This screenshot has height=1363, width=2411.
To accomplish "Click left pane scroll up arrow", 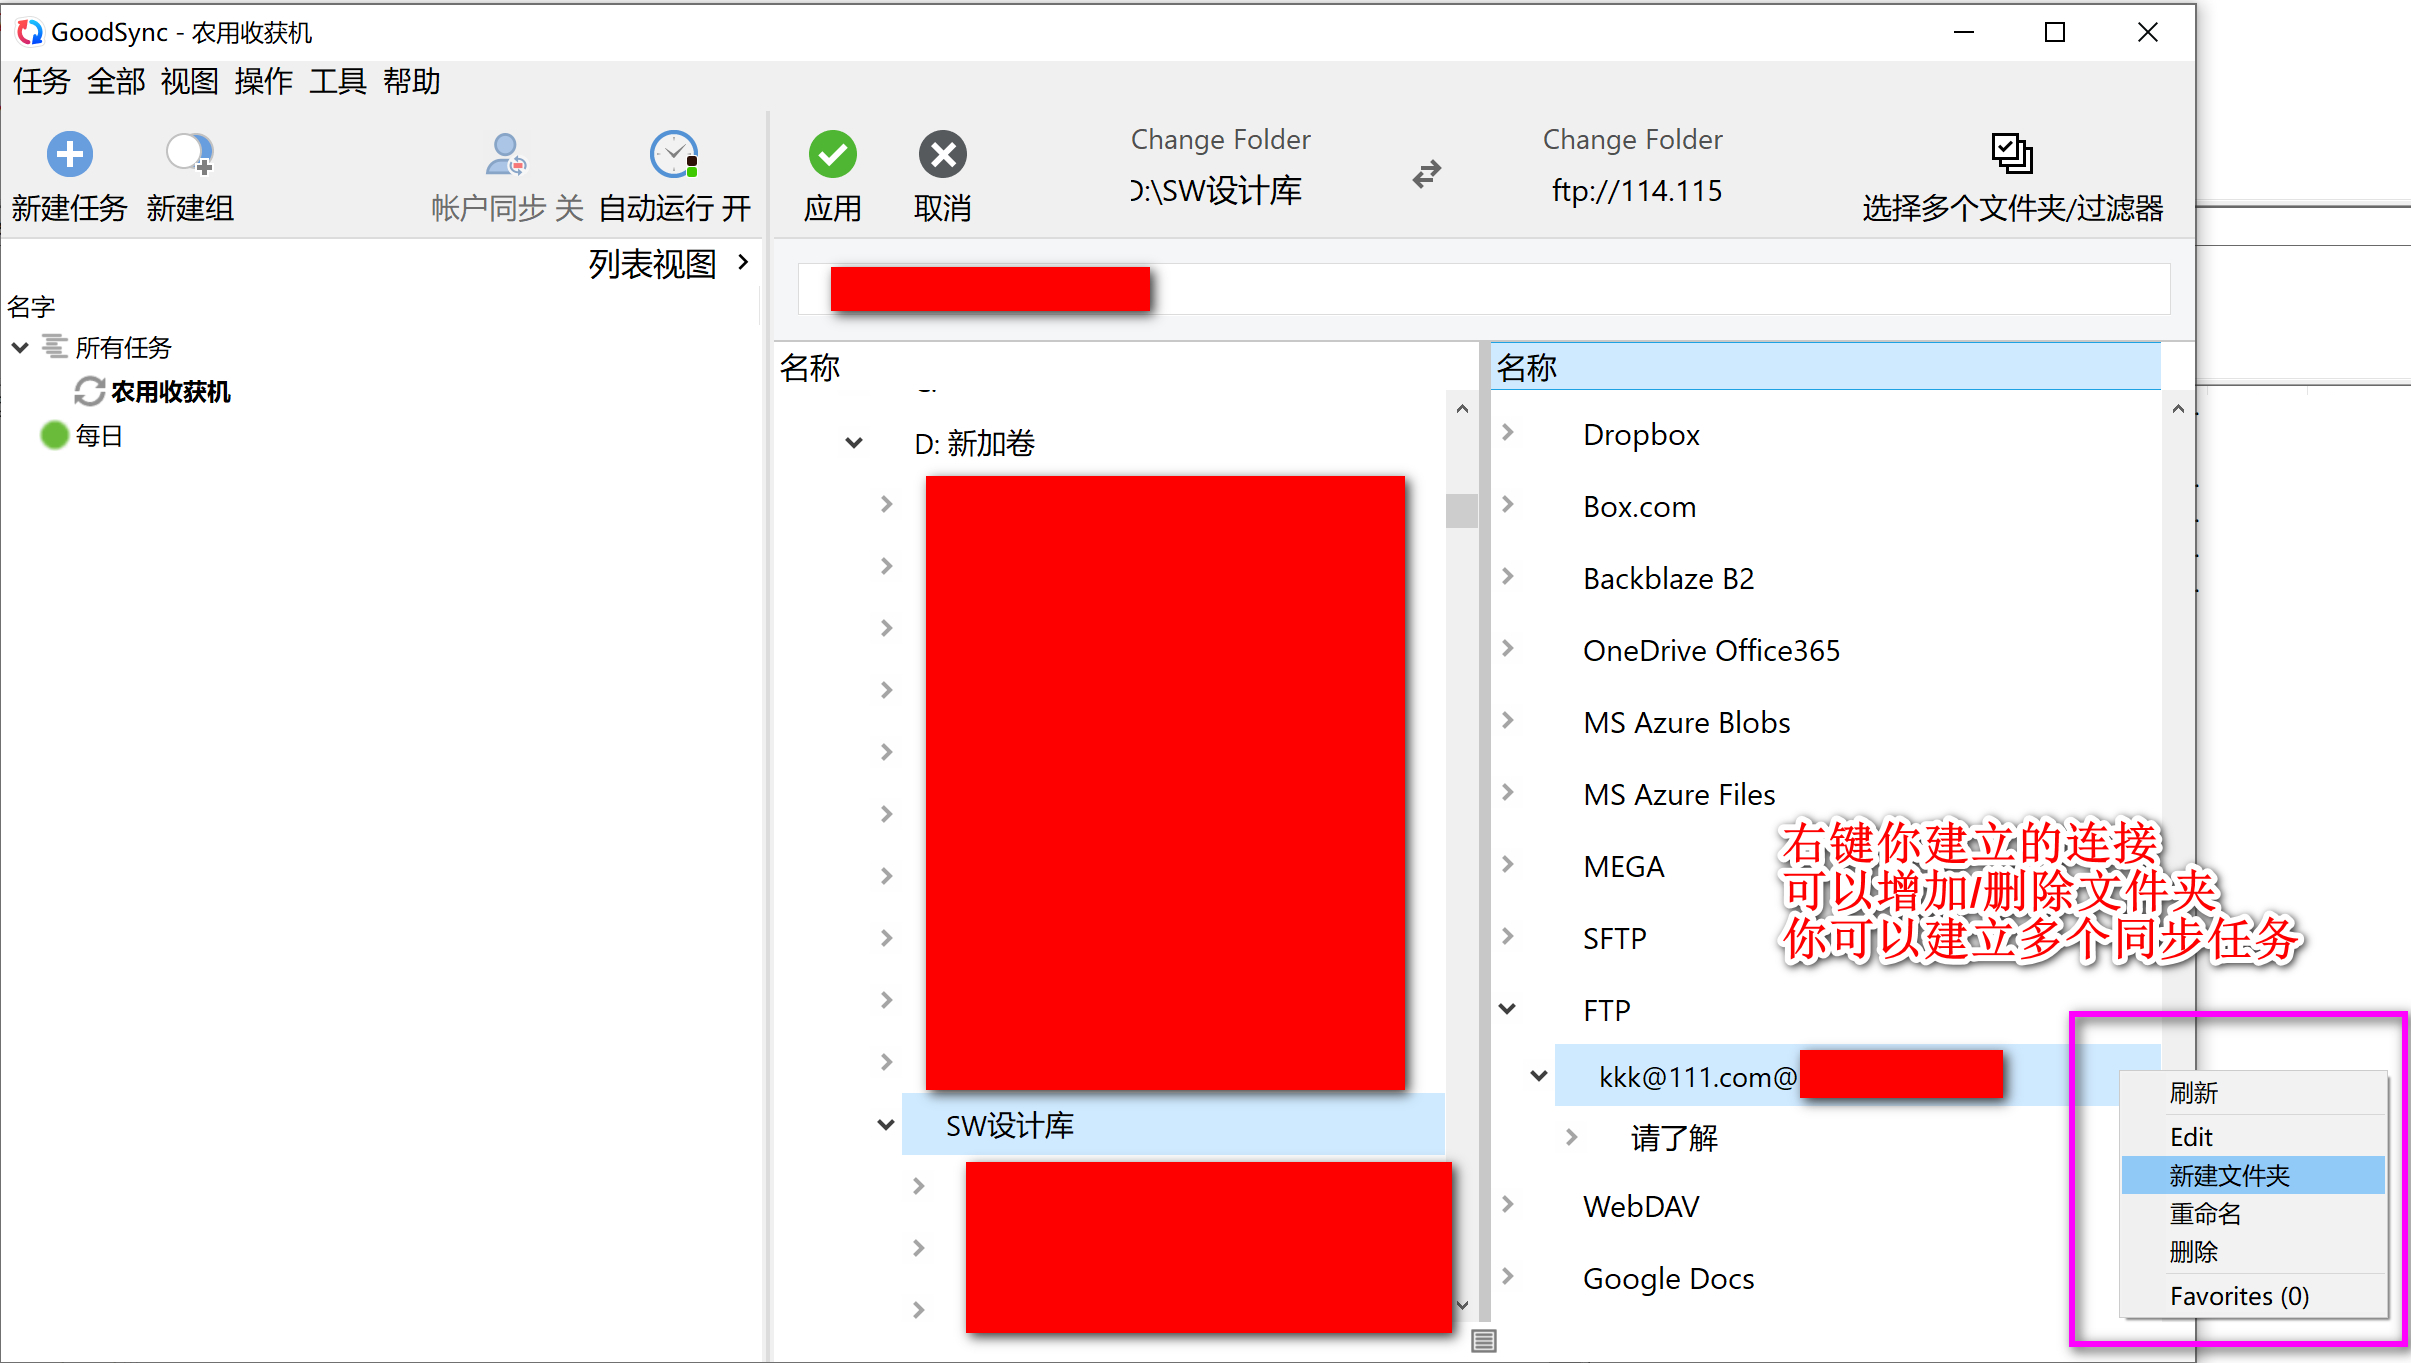I will tap(1461, 408).
